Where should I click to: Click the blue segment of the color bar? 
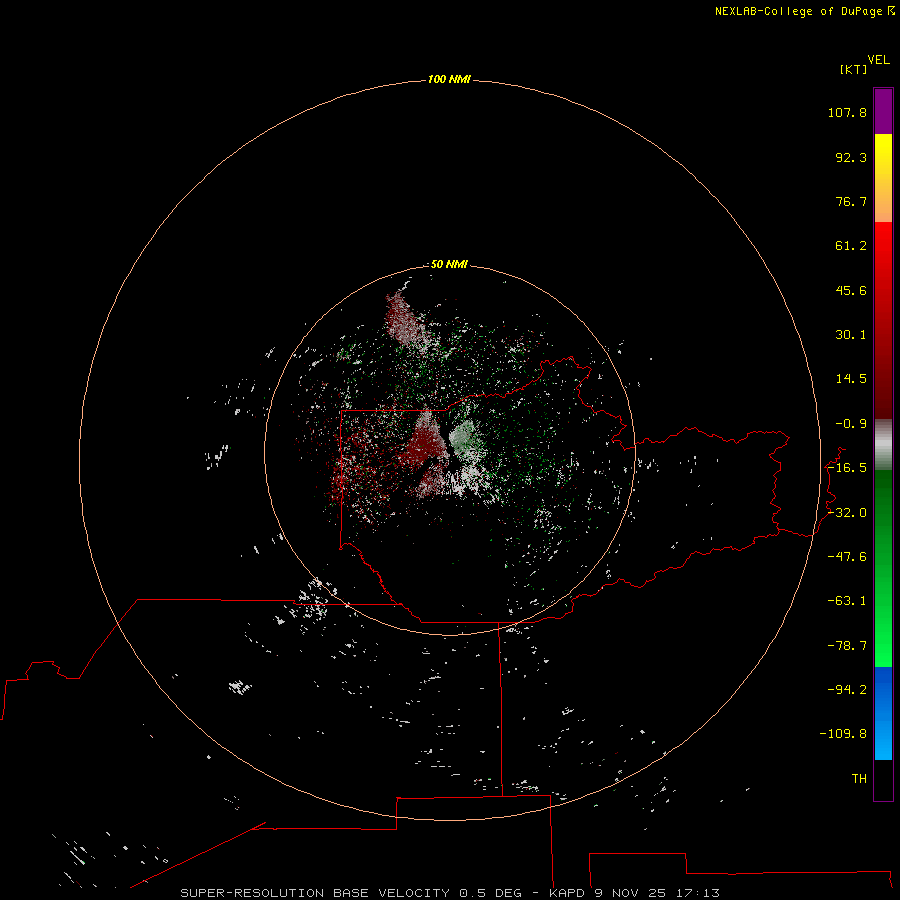pyautogui.click(x=883, y=713)
